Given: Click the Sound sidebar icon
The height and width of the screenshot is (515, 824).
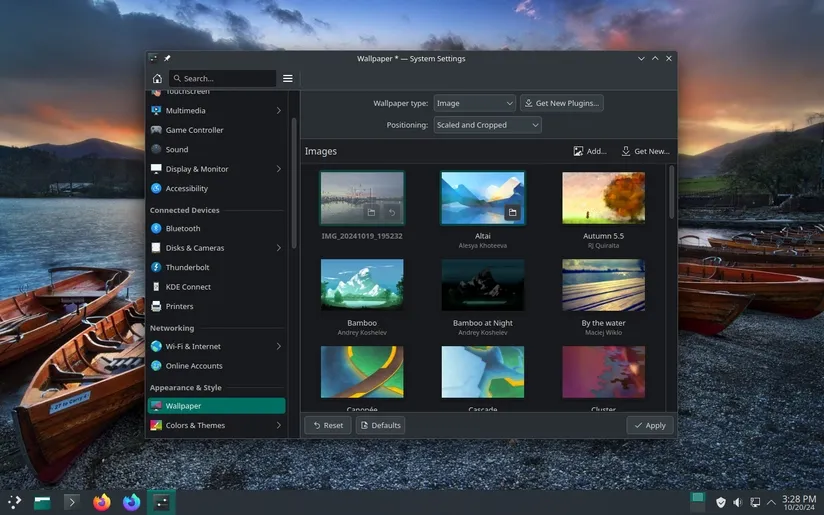Looking at the screenshot, I should [x=156, y=149].
